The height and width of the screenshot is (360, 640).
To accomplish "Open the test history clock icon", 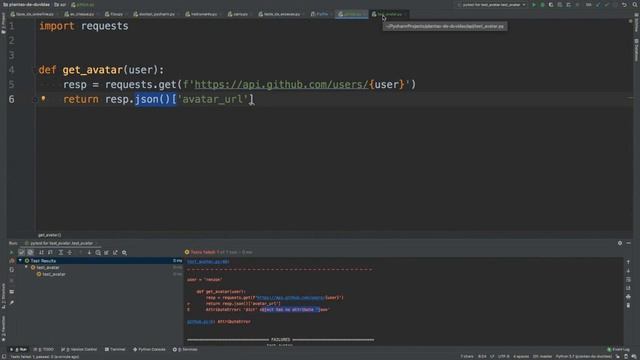I will pos(98,253).
